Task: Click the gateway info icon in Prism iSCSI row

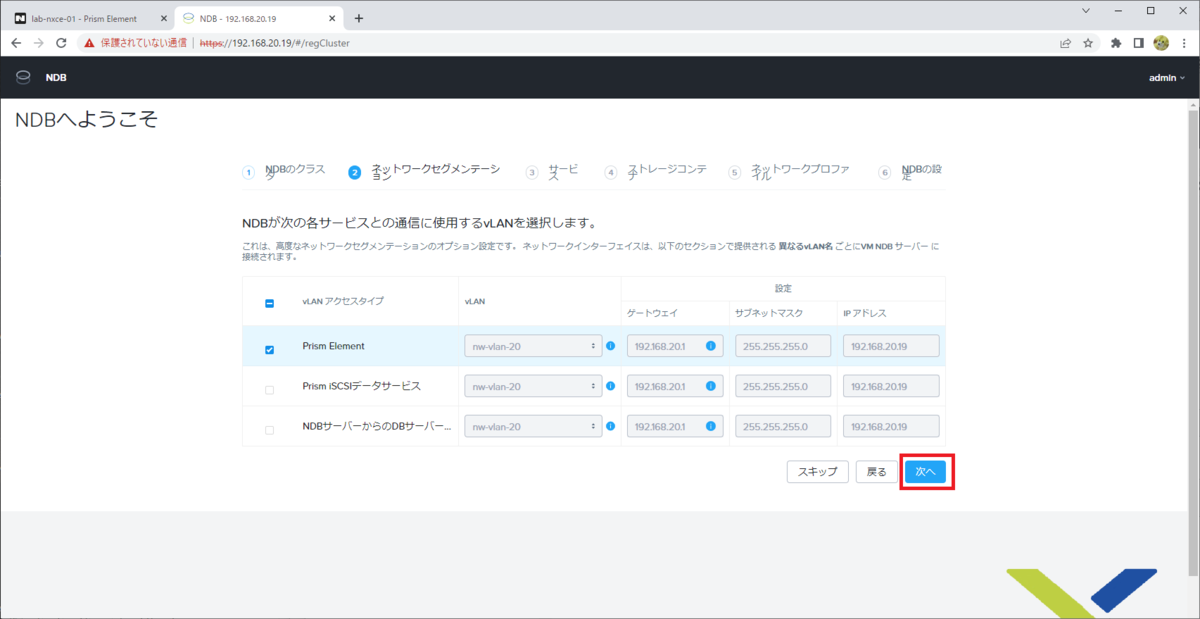Action: 711,386
